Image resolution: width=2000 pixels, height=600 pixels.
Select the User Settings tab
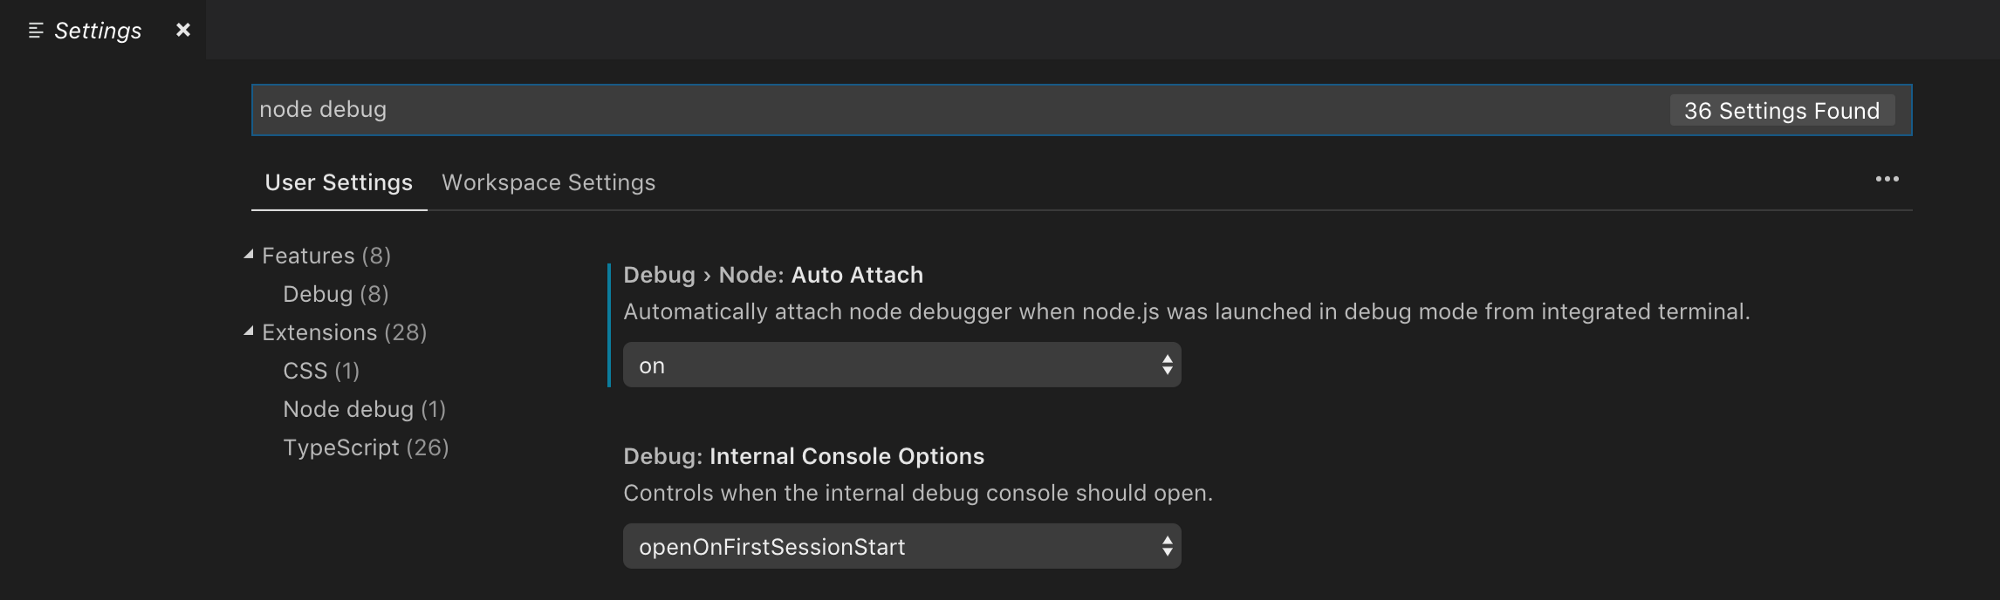tap(338, 182)
